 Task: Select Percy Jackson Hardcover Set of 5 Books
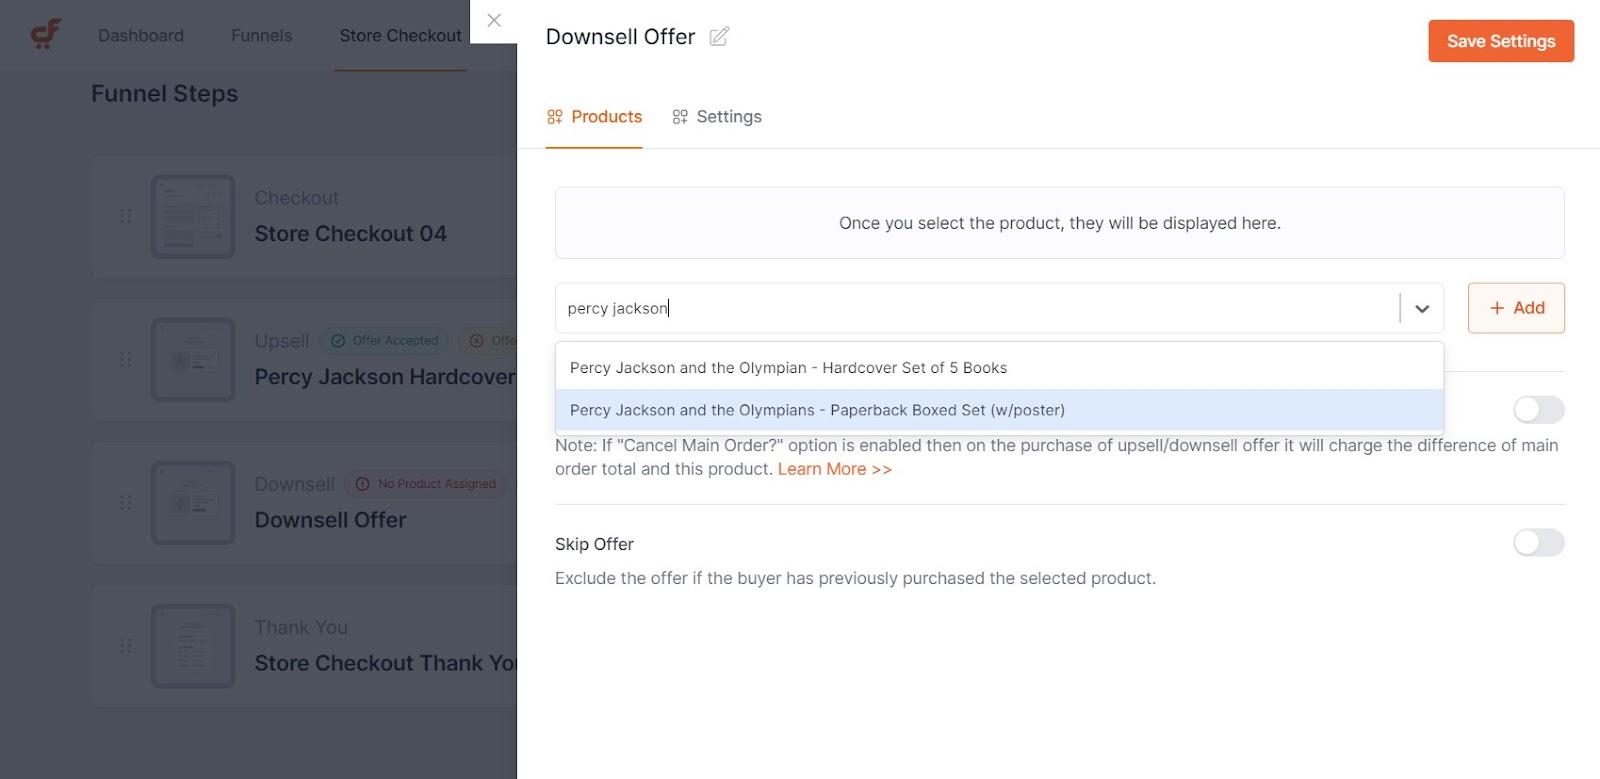coord(999,368)
